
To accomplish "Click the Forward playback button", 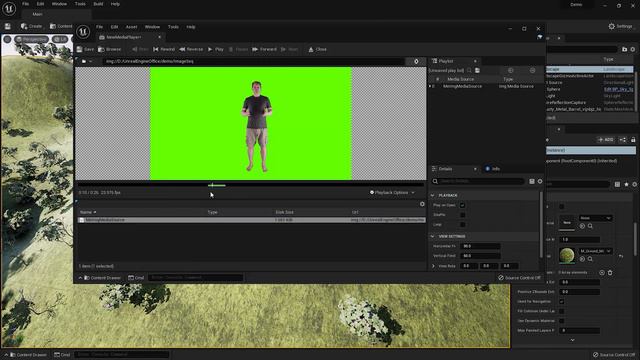I will coord(264,49).
